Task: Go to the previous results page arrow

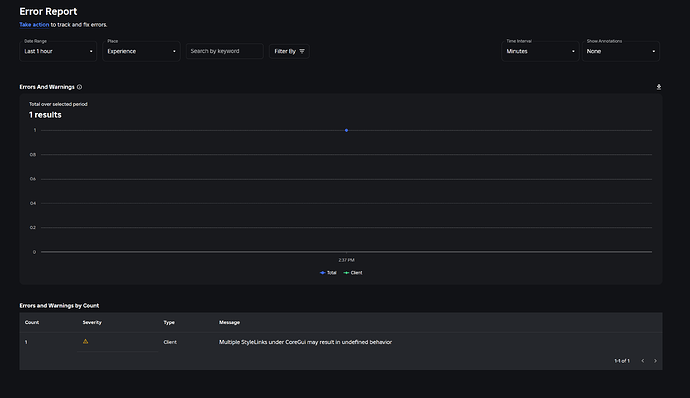Action: tap(642, 361)
